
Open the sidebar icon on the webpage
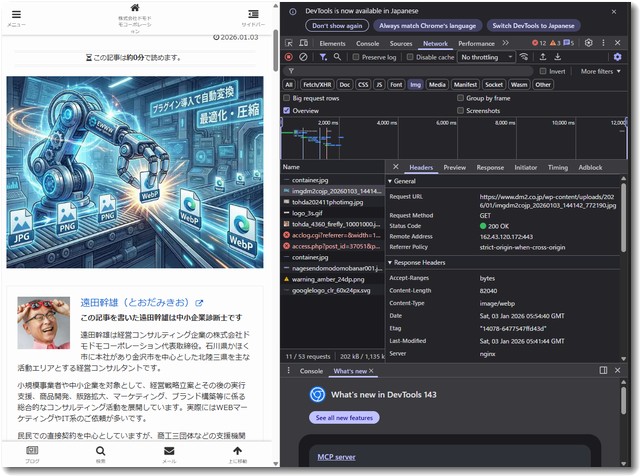point(253,14)
